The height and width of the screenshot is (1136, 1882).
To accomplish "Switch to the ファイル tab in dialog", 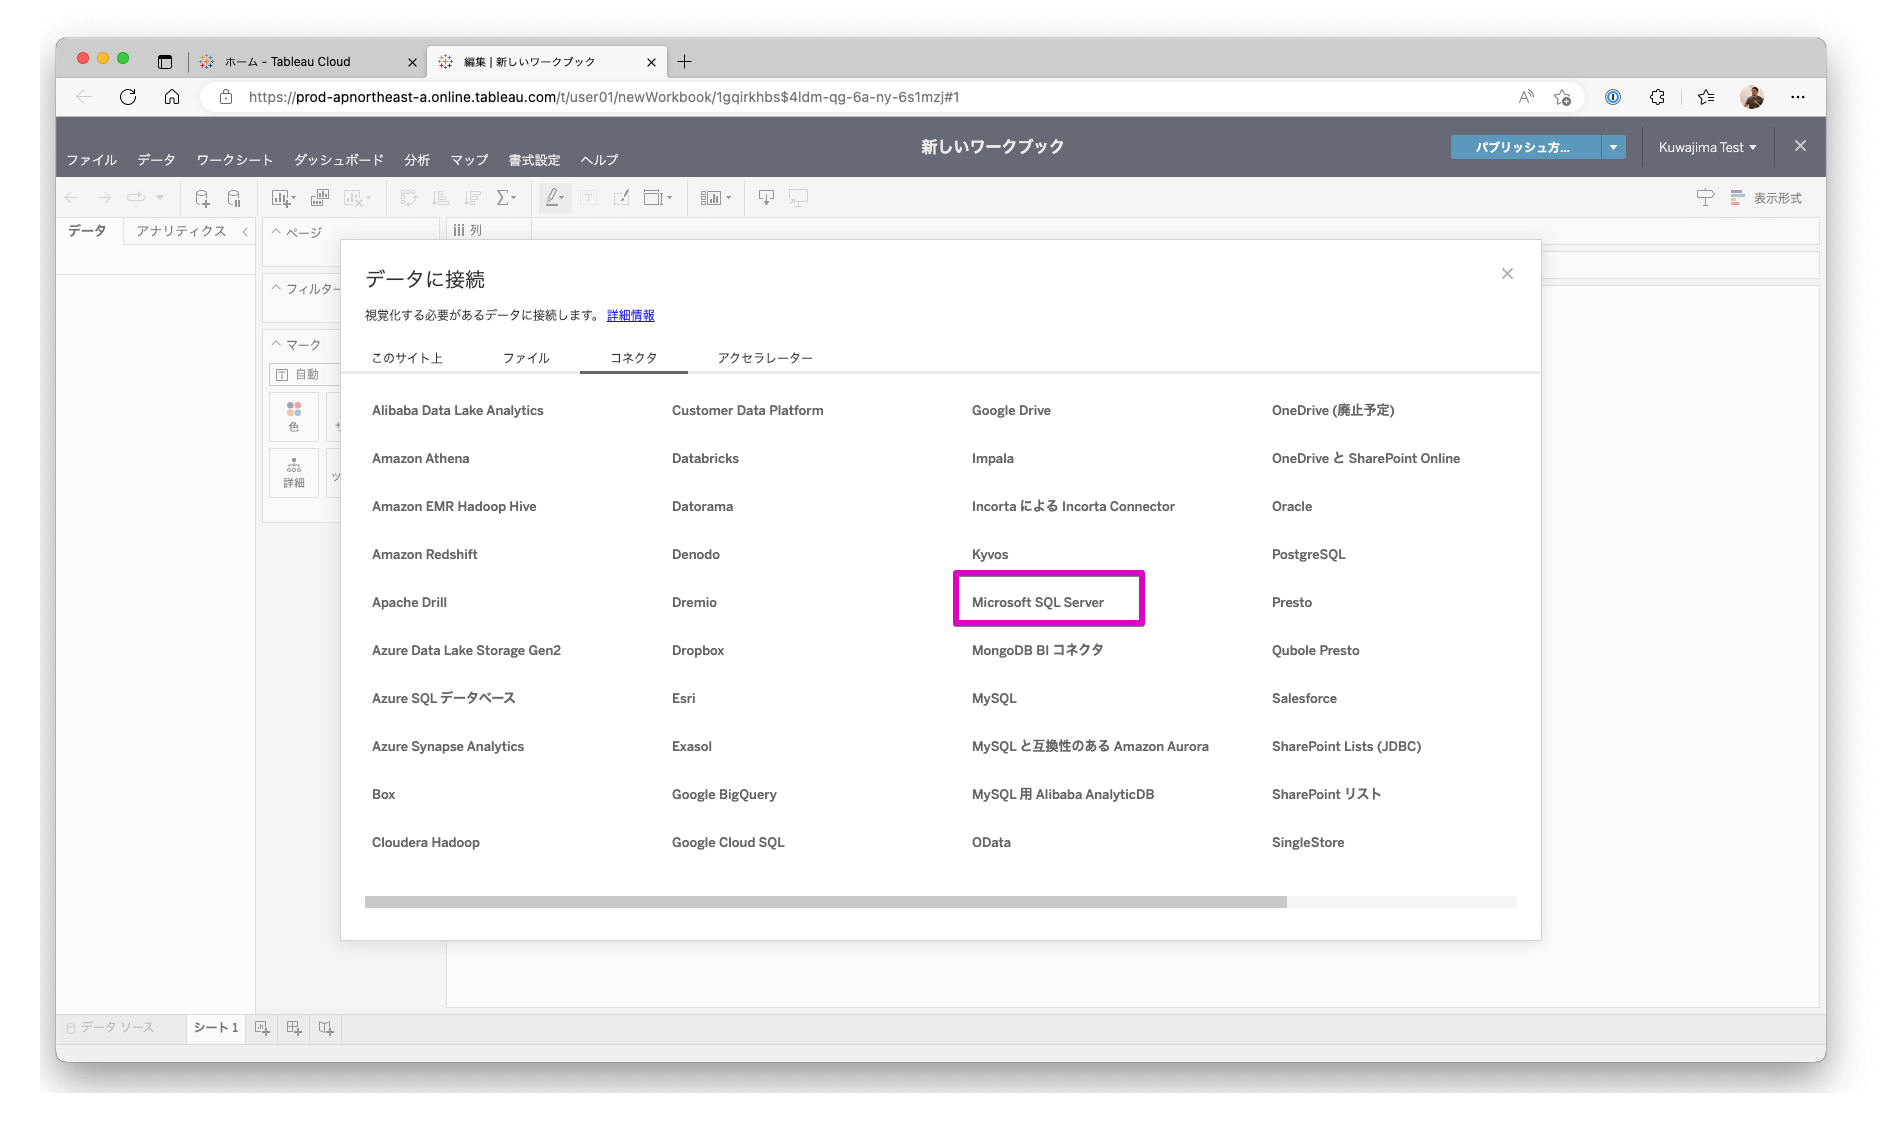I will click(x=526, y=358).
